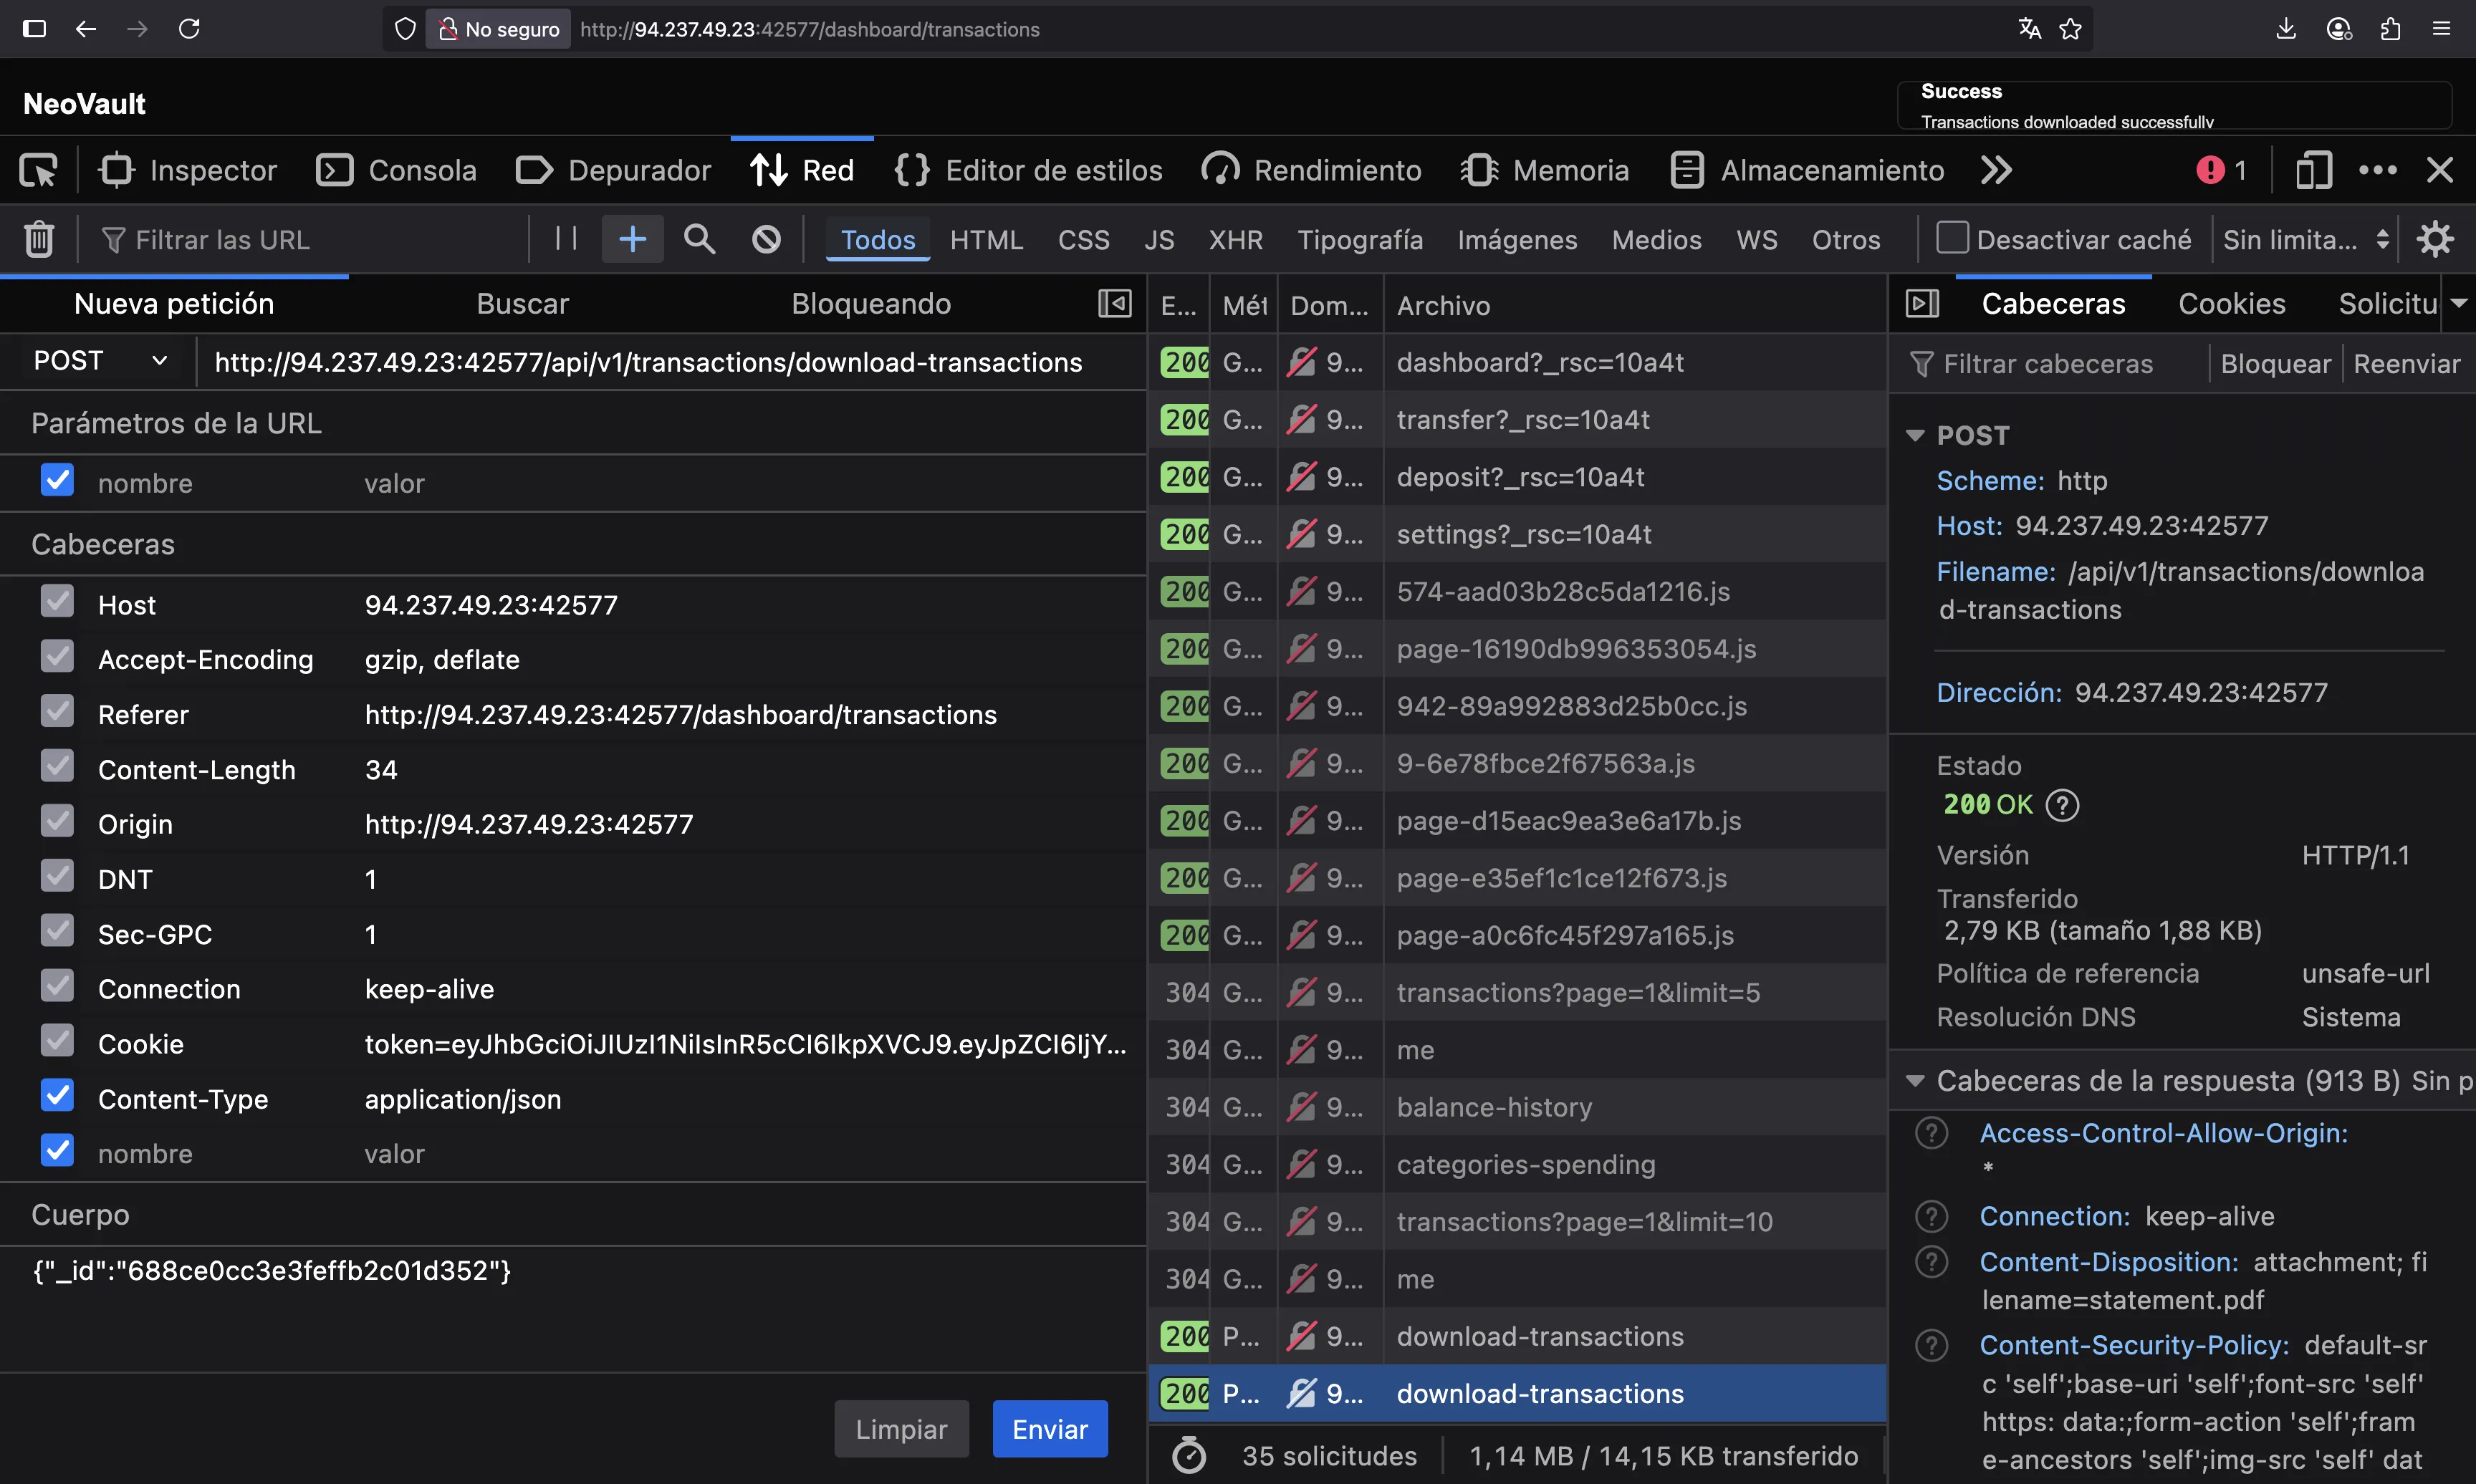Click the Filtrar las URL field
2476x1484 pixels.
pos(310,240)
